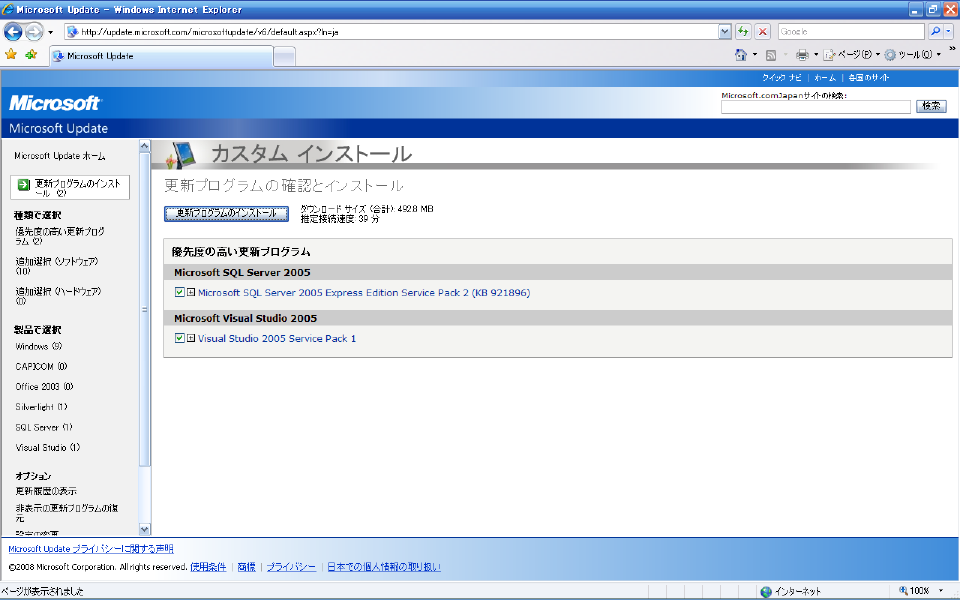This screenshot has width=960, height=600.
Task: Click the インターネット security zone indicator
Action: [x=790, y=591]
